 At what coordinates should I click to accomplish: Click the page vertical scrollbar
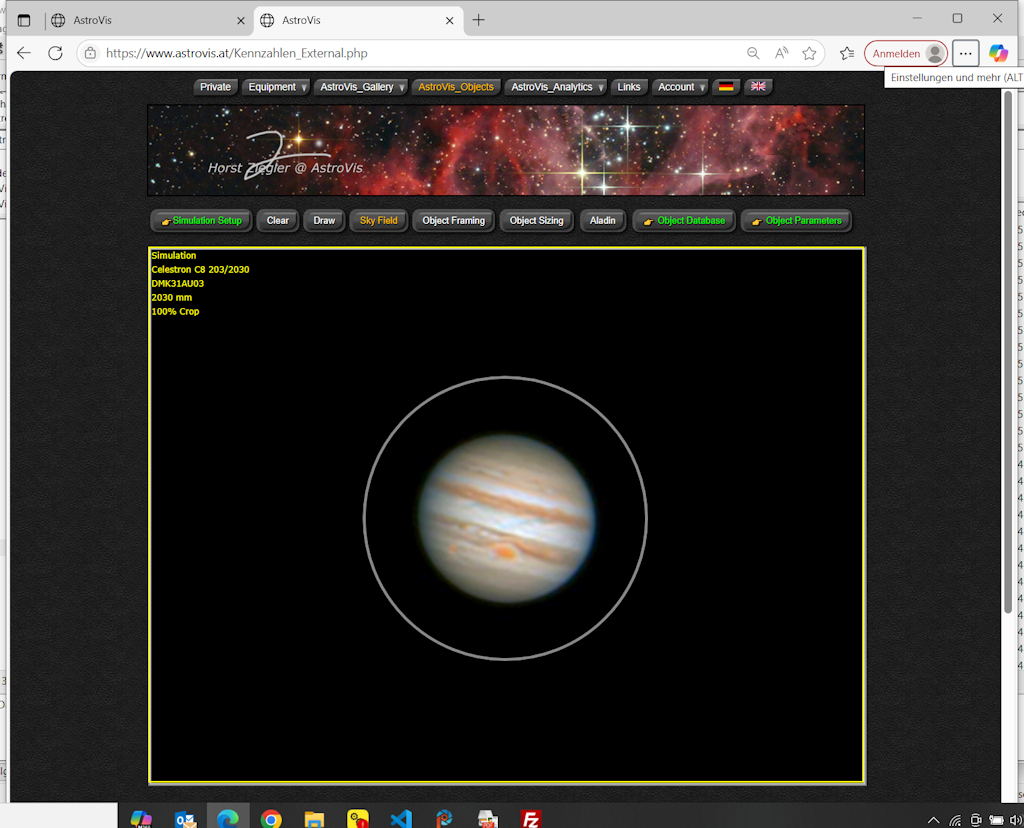click(1007, 350)
